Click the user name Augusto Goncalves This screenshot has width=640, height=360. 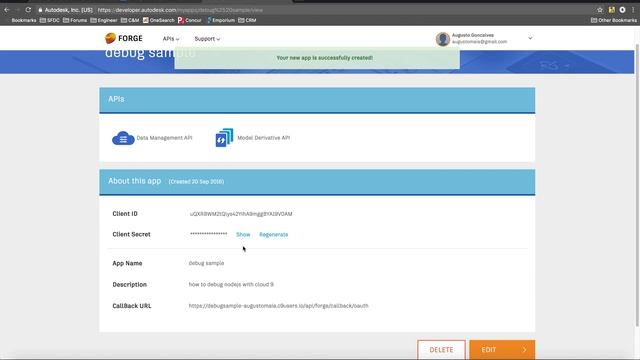473,35
